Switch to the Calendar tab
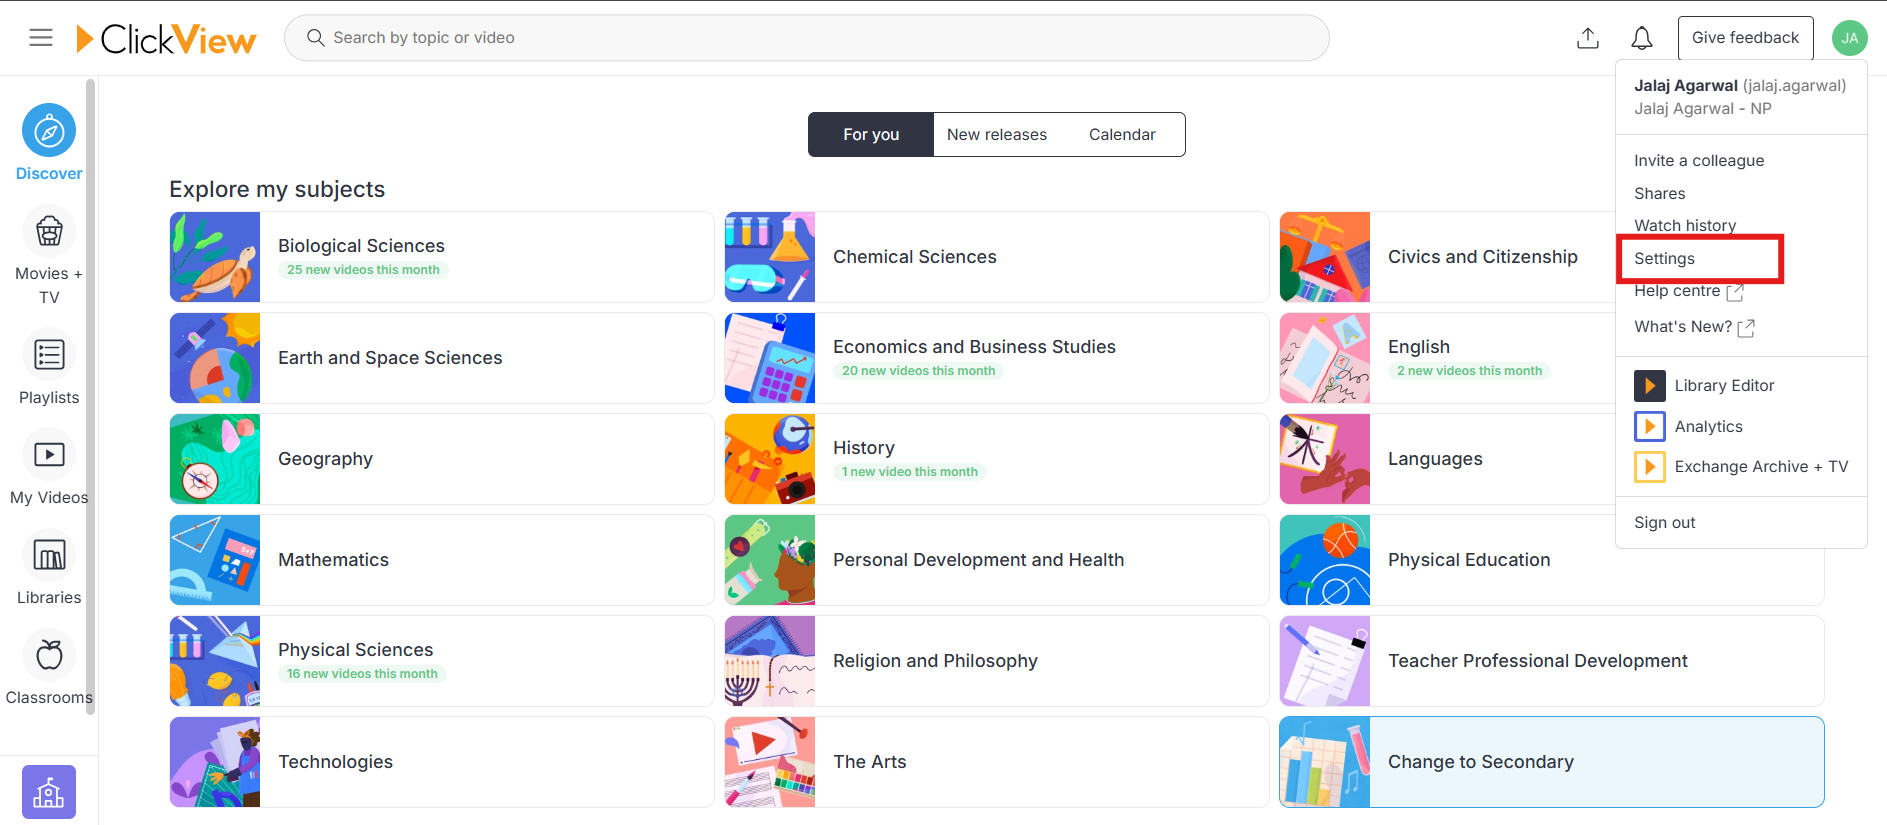1887x825 pixels. coord(1122,135)
